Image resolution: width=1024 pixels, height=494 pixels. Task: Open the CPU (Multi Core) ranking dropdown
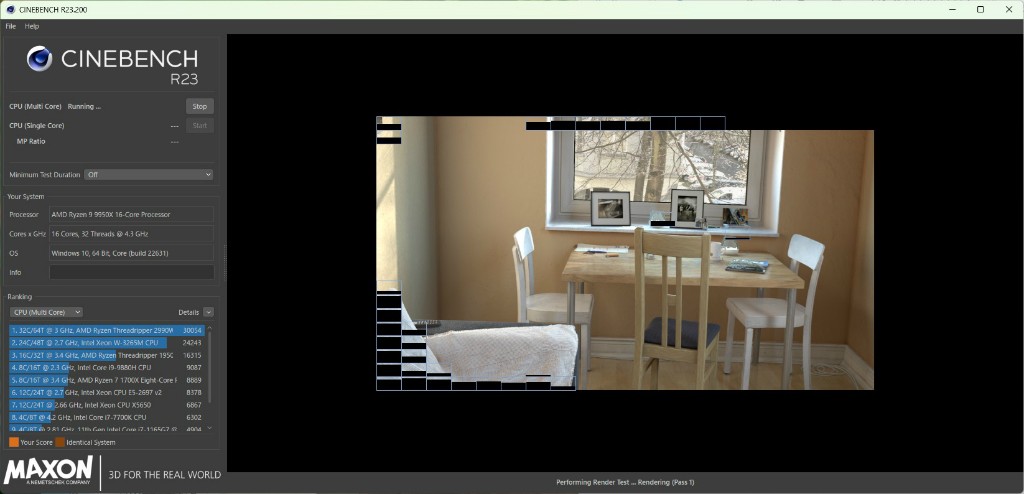tap(46, 312)
